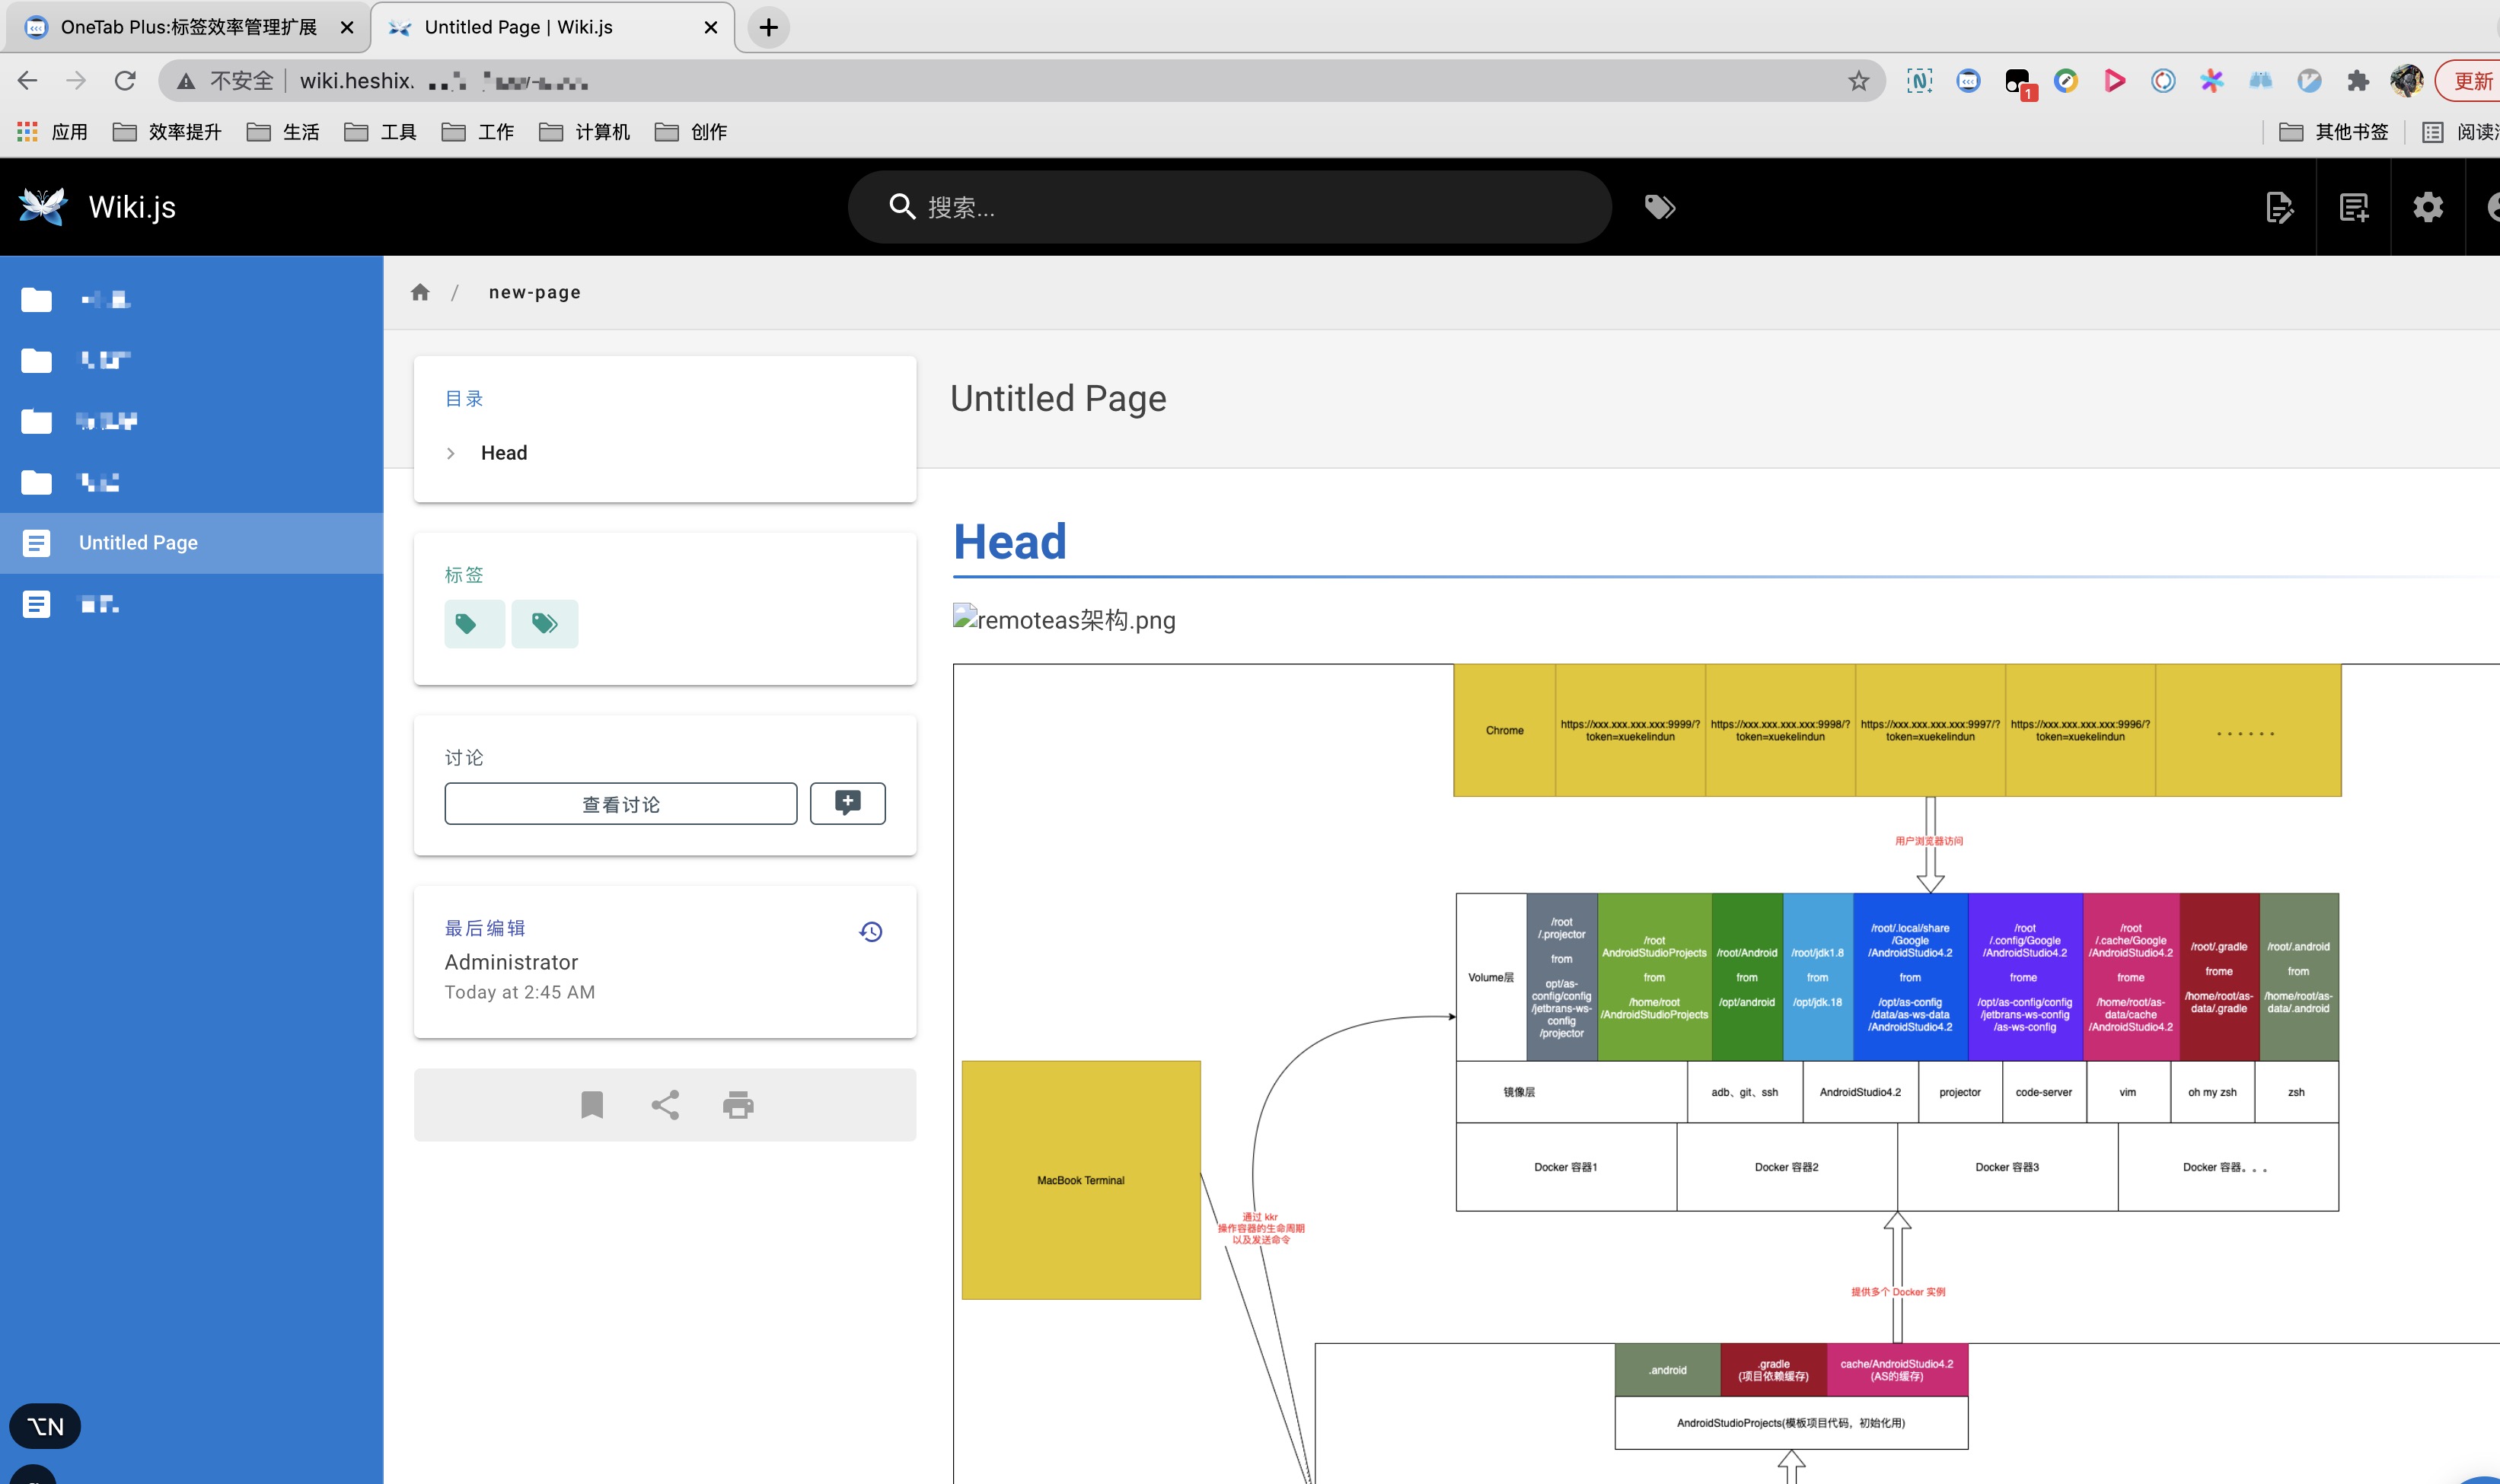Click the 查看讨论 button

620,804
